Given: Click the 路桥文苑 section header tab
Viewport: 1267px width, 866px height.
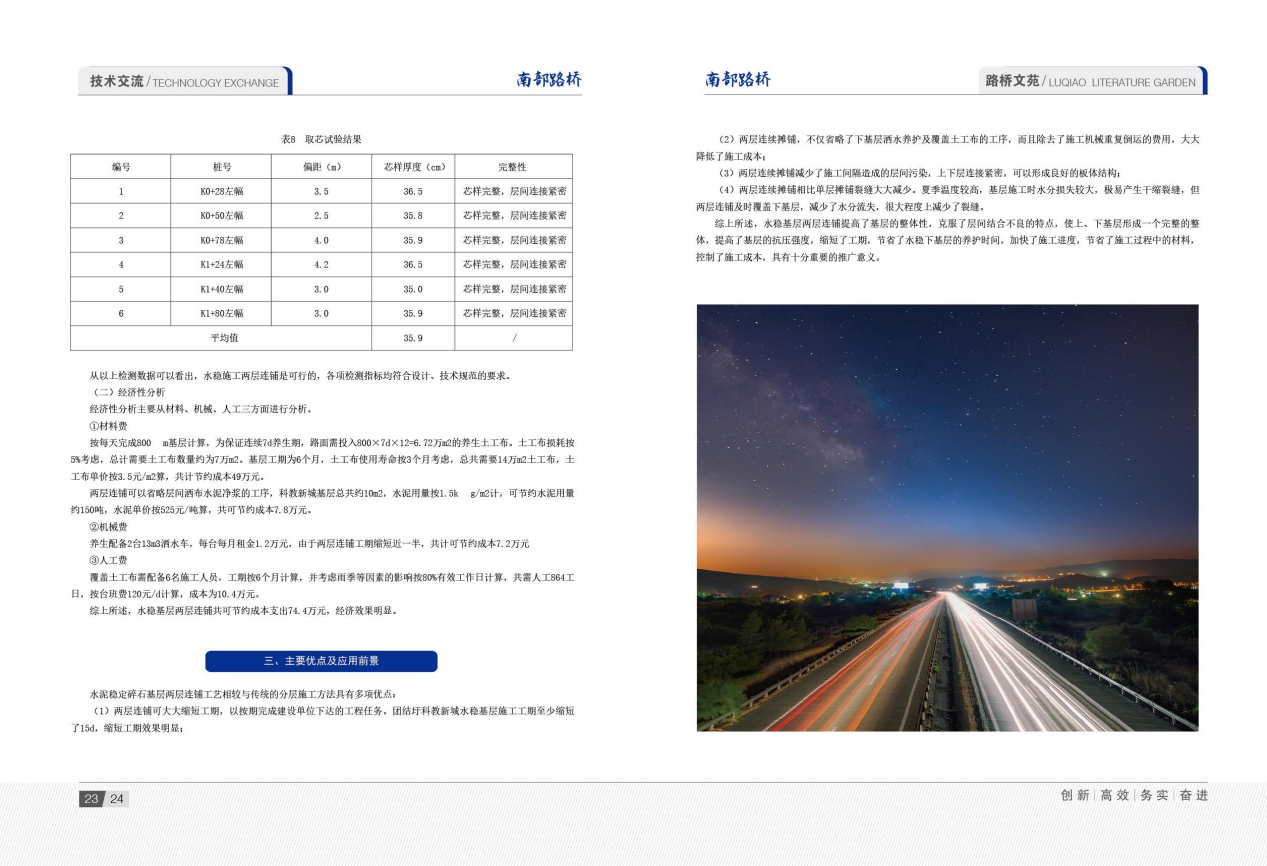Looking at the screenshot, I should 1091,81.
